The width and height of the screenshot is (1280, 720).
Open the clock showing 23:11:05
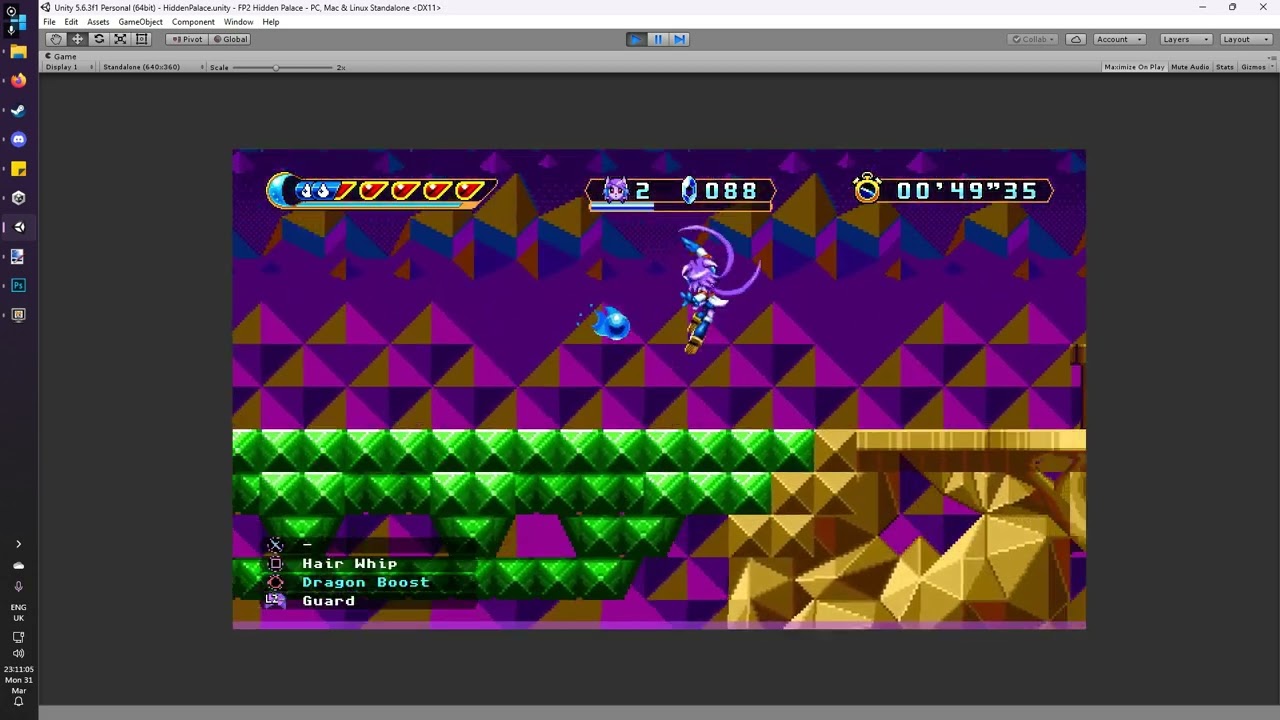pyautogui.click(x=18, y=680)
